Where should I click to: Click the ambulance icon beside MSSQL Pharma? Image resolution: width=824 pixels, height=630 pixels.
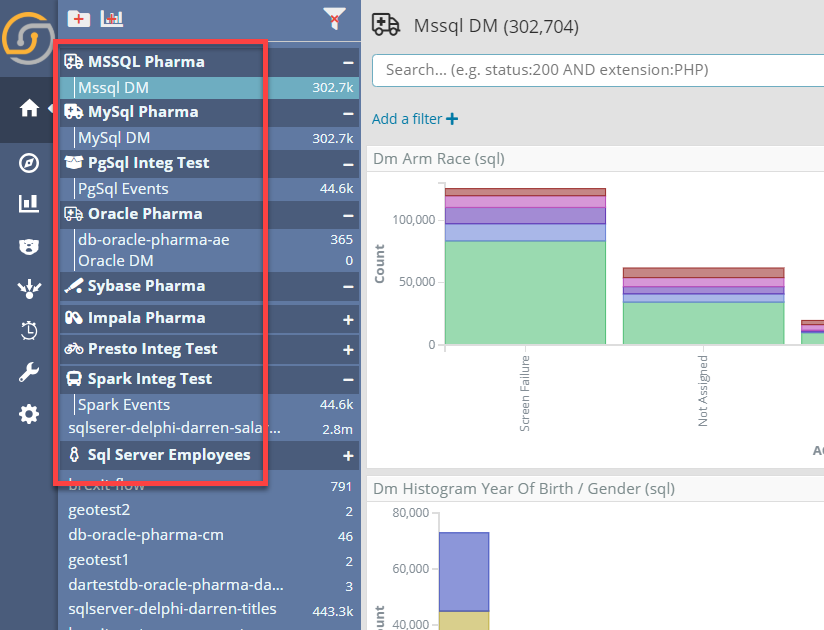[x=74, y=61]
